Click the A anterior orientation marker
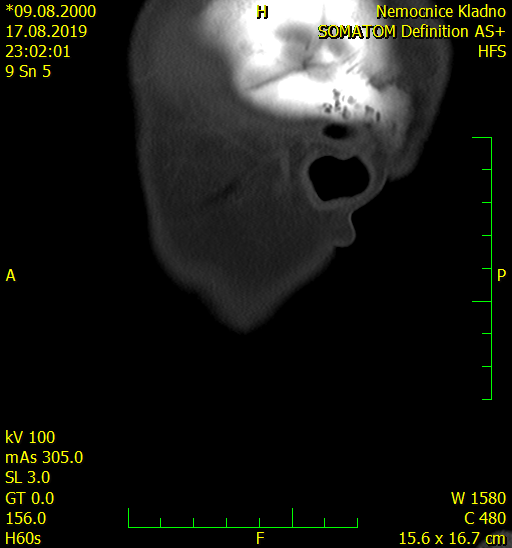The width and height of the screenshot is (512, 548). (10, 276)
